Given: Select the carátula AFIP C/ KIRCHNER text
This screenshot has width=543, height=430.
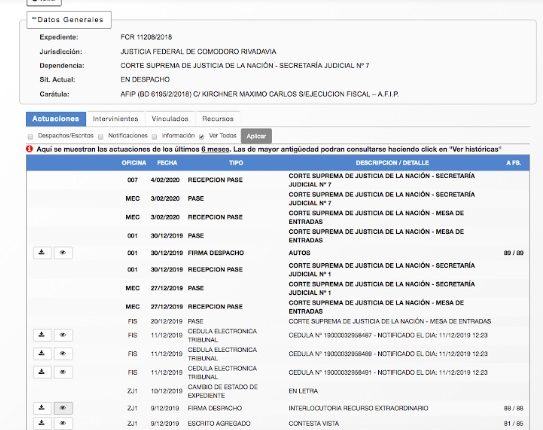Looking at the screenshot, I should click(x=260, y=94).
